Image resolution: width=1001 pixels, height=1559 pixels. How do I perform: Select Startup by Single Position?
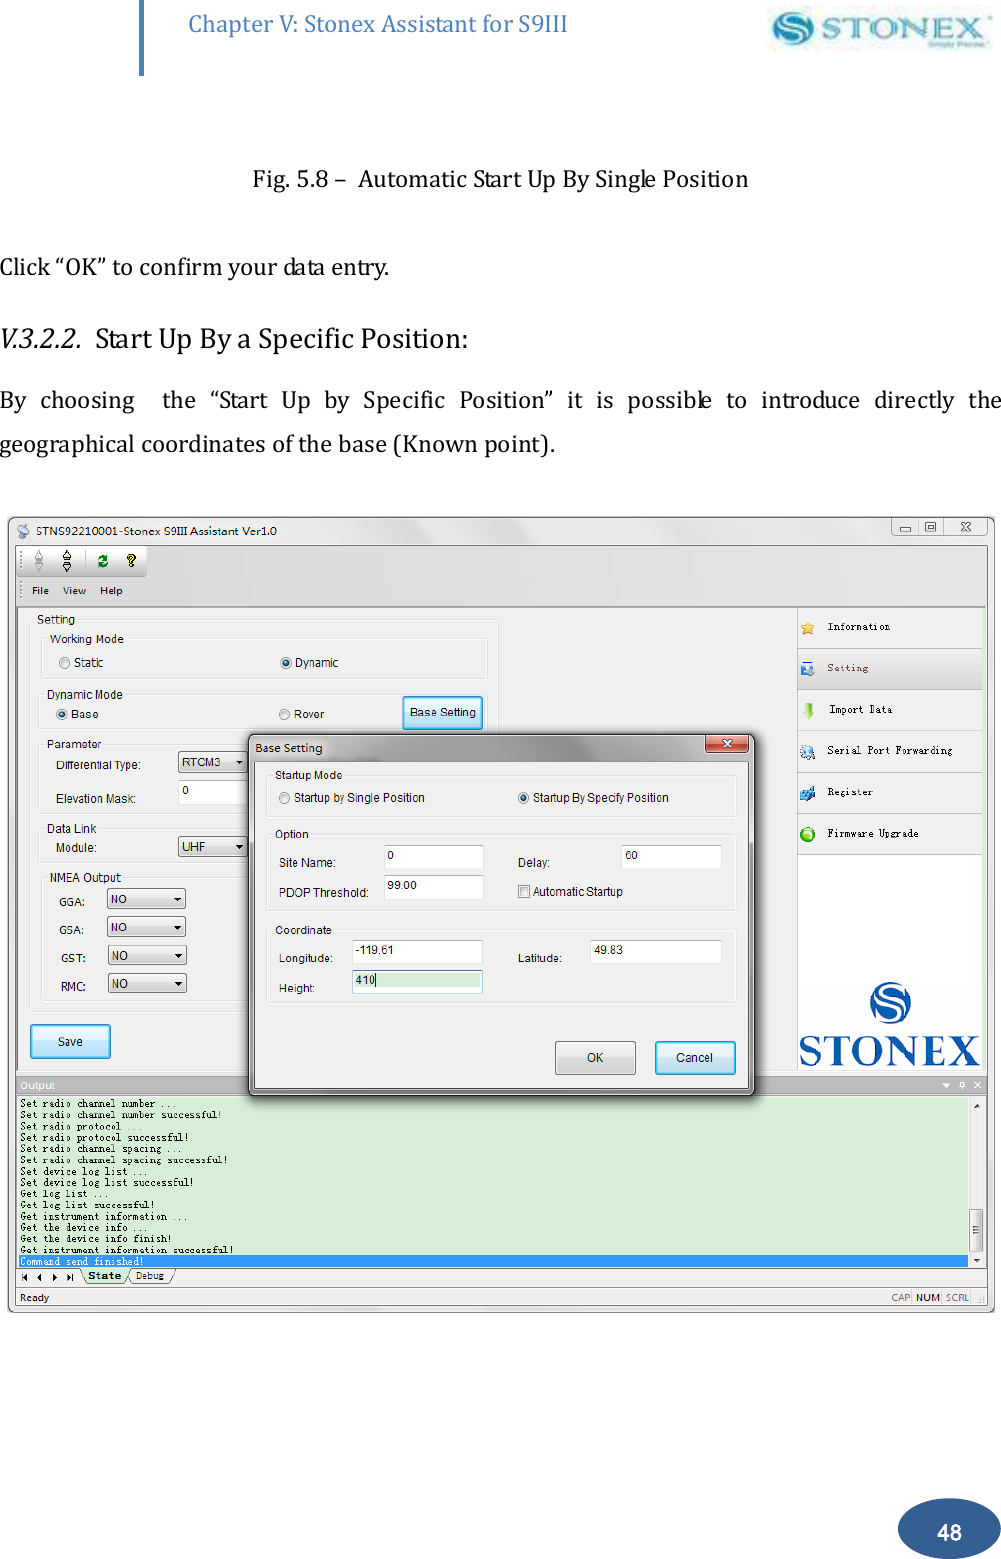pos(284,797)
